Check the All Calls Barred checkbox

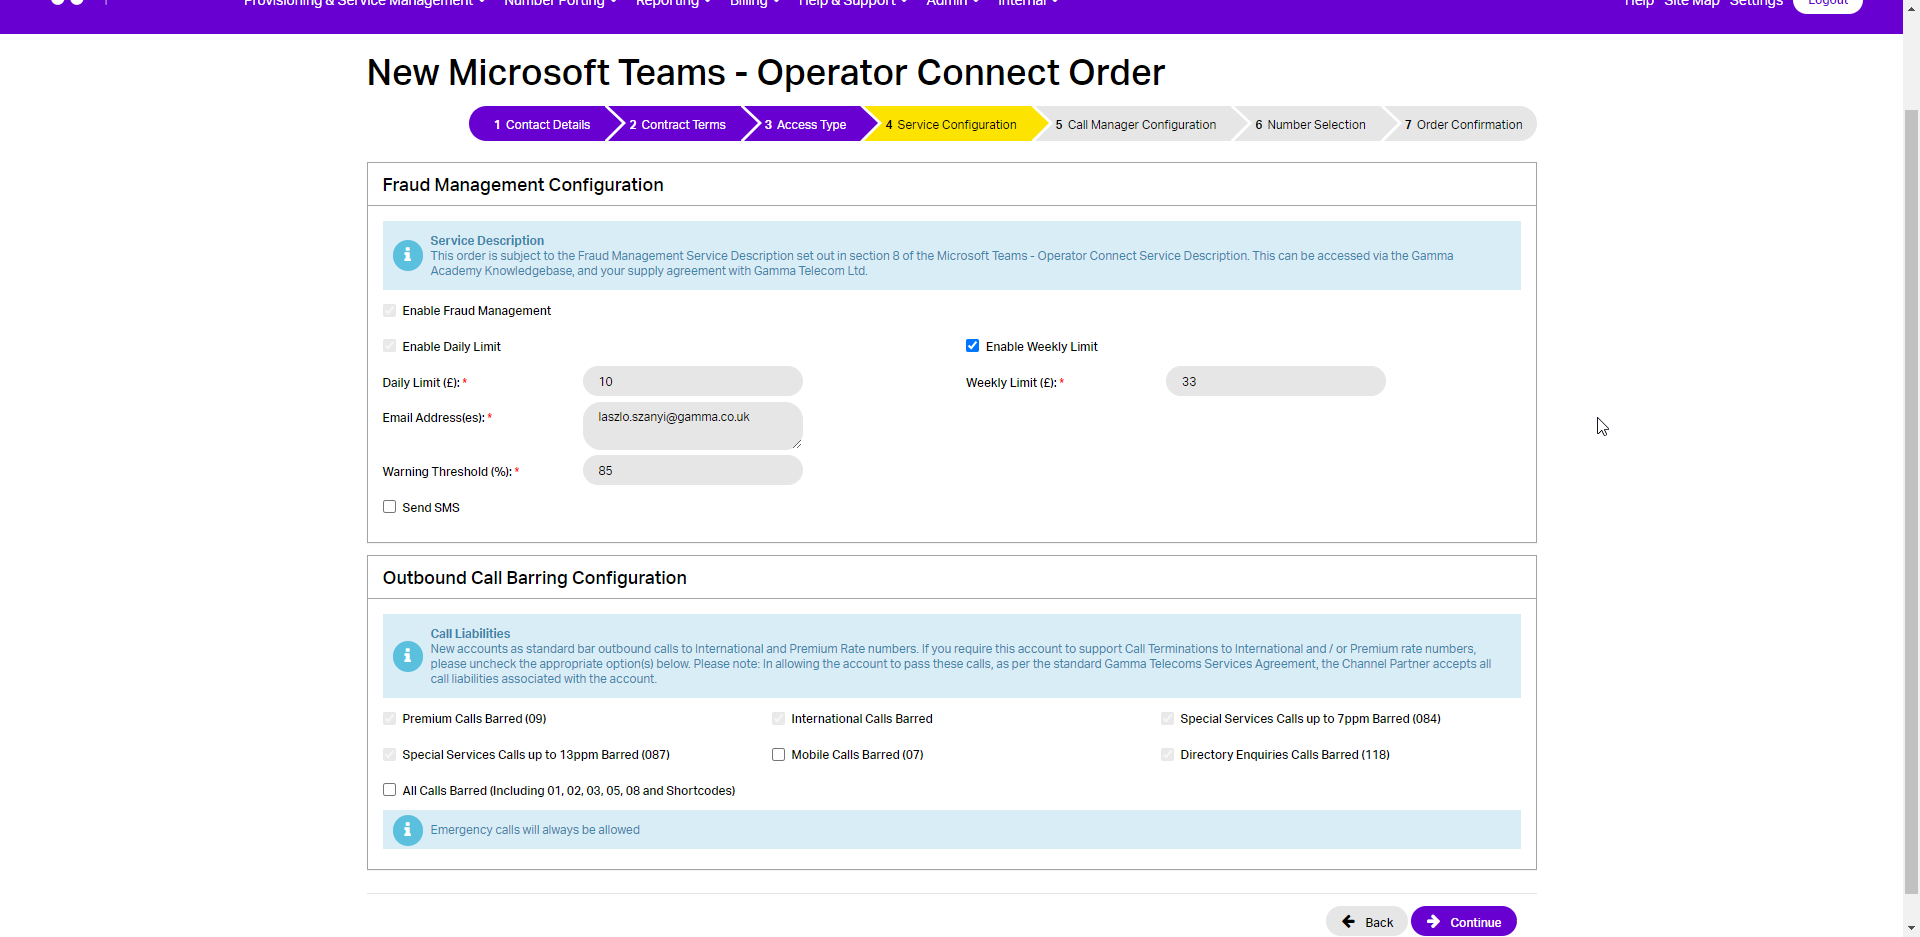point(389,790)
